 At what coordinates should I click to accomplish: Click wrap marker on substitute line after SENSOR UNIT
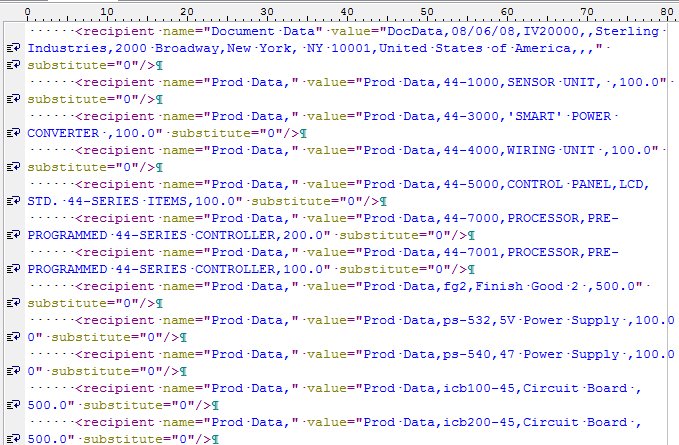[x=13, y=99]
